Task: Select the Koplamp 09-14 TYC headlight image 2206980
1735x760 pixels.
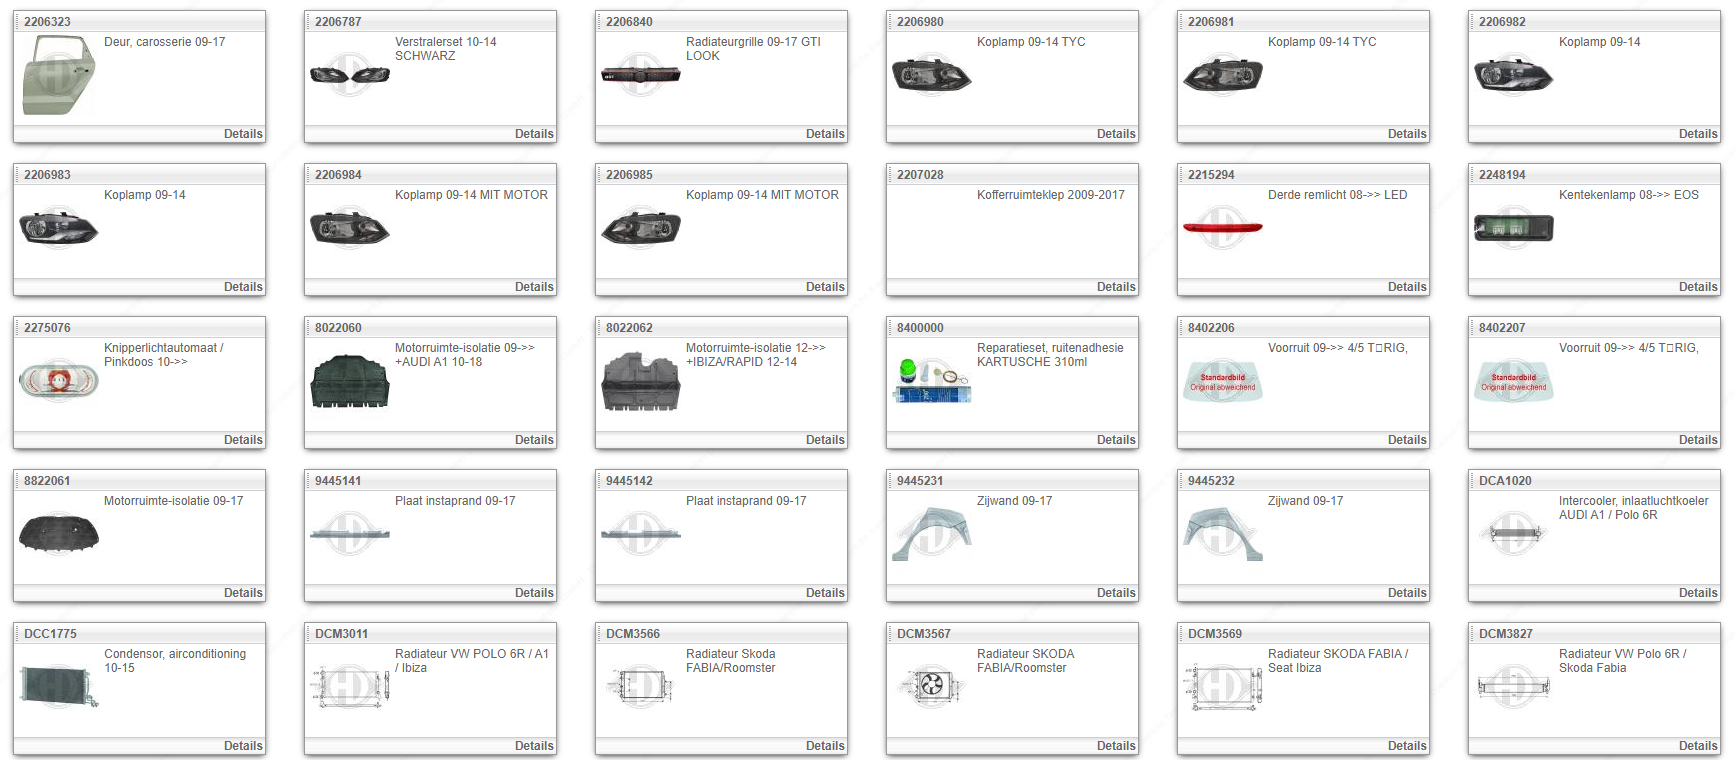Action: click(931, 75)
